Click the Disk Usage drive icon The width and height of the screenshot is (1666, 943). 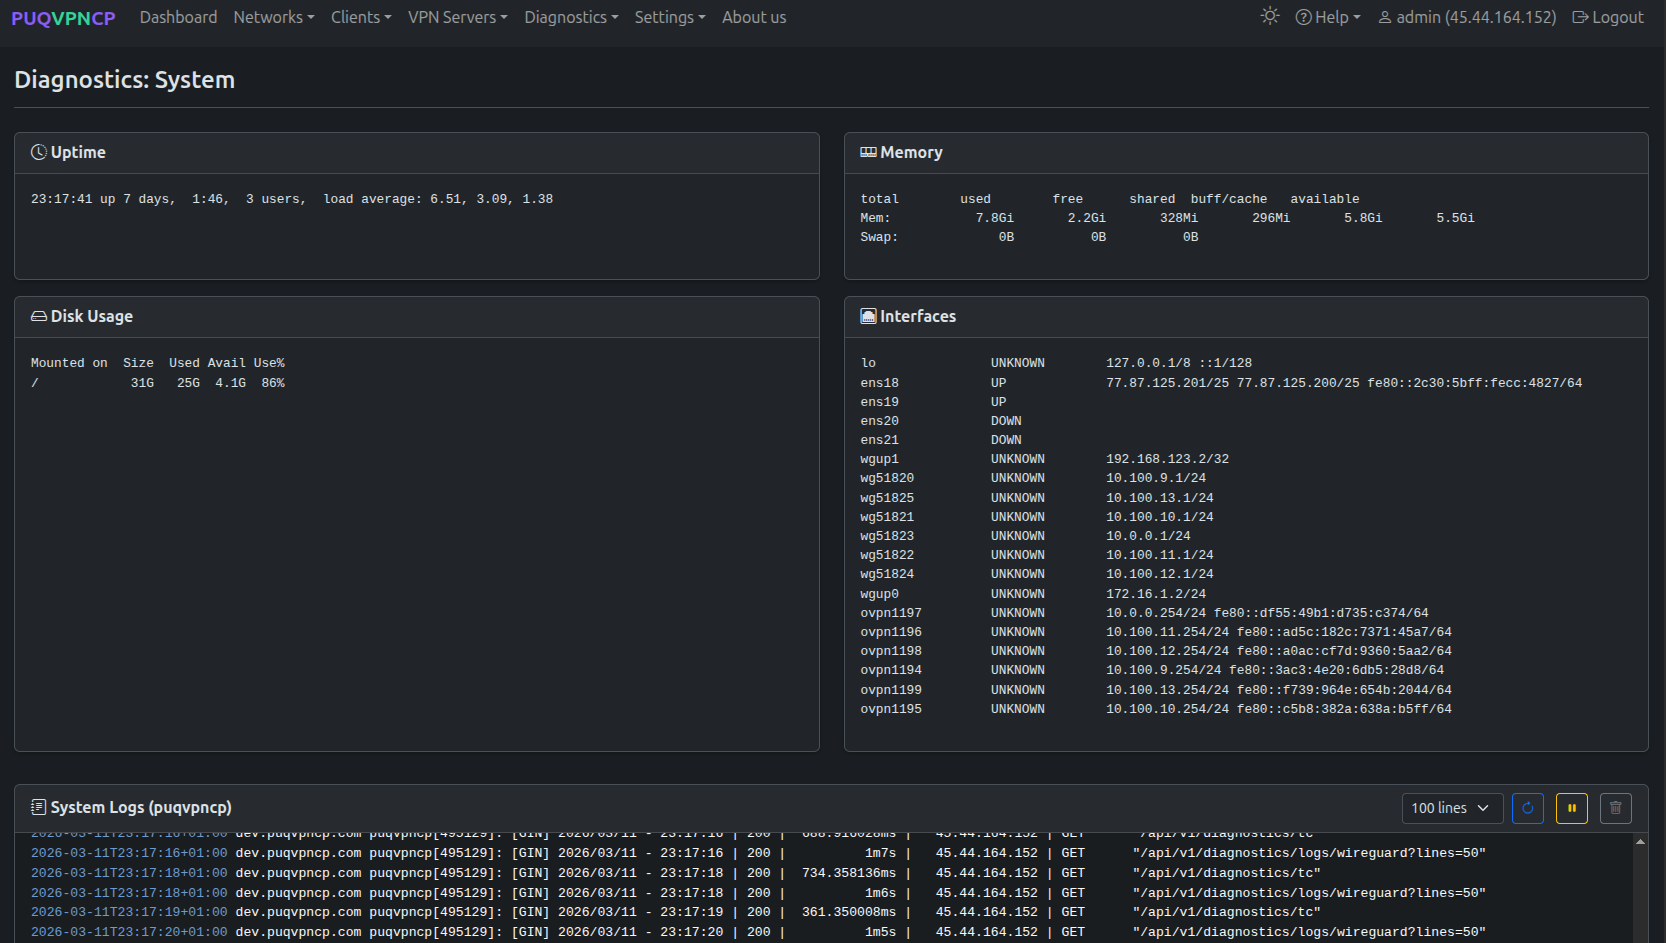click(x=39, y=316)
